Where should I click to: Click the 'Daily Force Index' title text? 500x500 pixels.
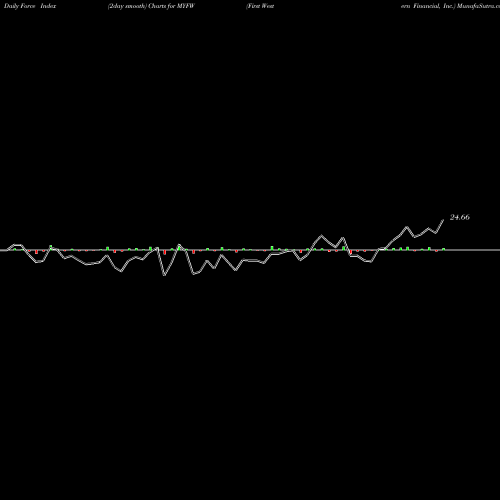tap(30, 6)
